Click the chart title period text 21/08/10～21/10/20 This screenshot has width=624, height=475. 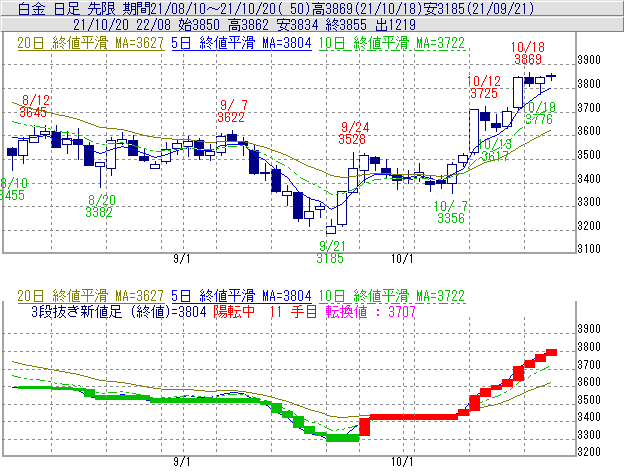210,8
